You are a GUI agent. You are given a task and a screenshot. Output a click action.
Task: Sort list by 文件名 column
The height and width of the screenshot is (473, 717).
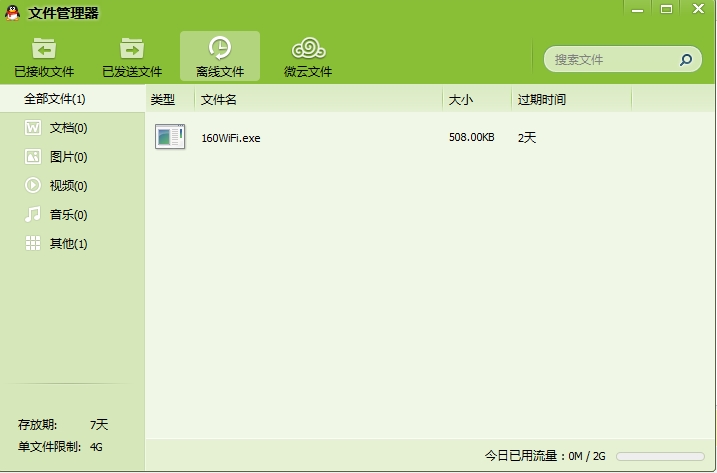click(219, 100)
